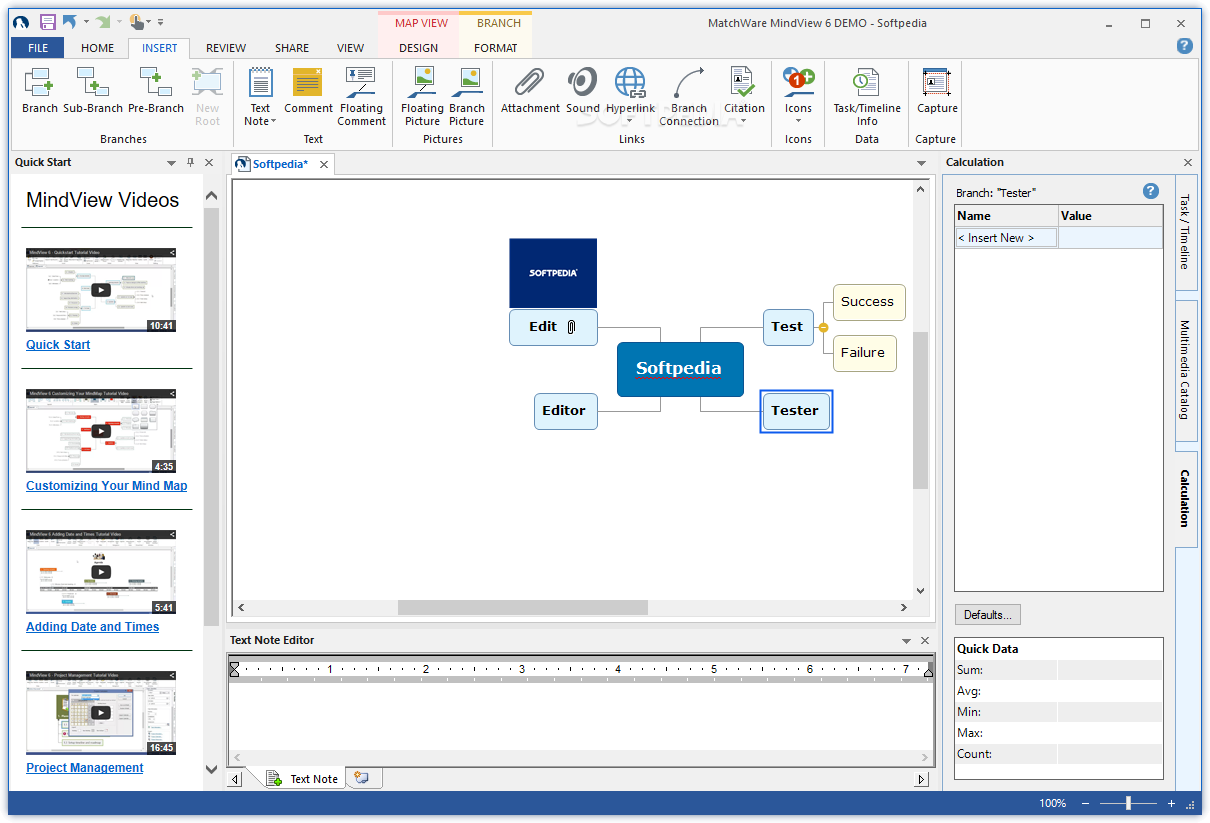Open the Quick Start video link
This screenshot has height=823, width=1210.
[58, 344]
